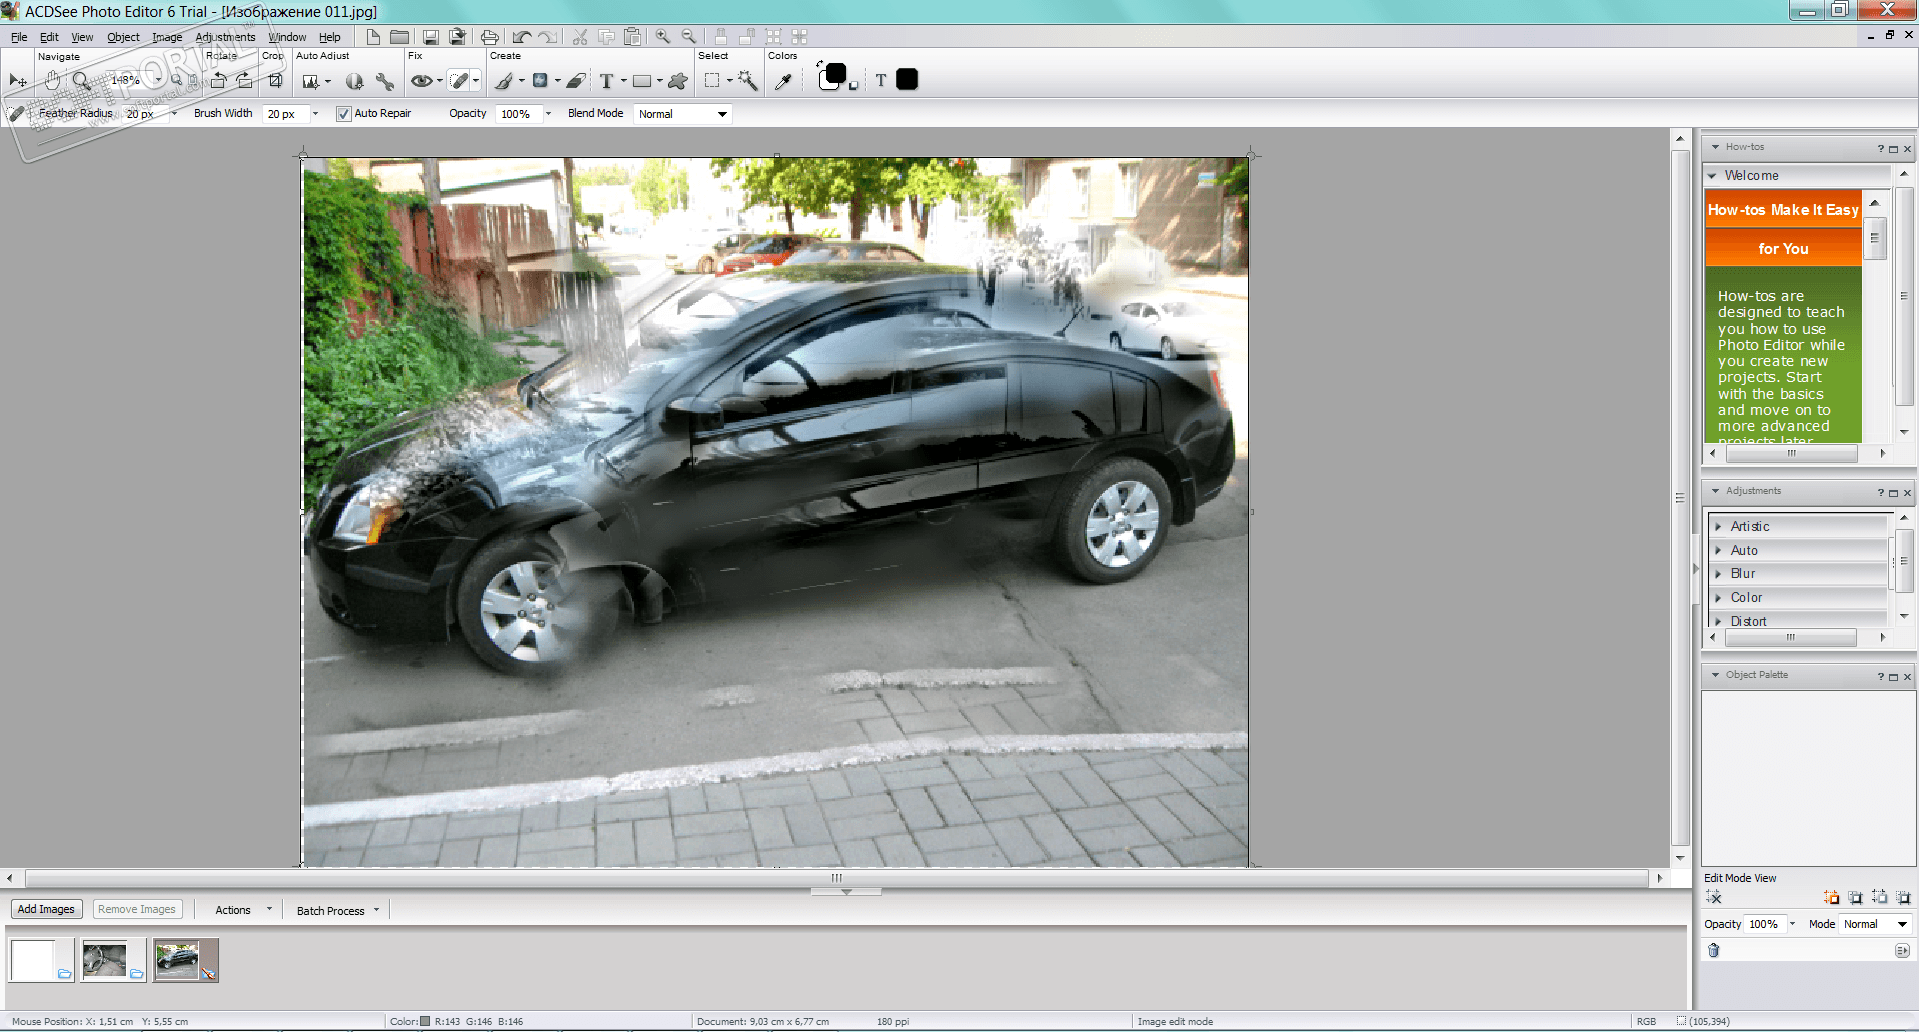
Task: Activate the Magic Wand selection tool
Action: click(x=747, y=81)
